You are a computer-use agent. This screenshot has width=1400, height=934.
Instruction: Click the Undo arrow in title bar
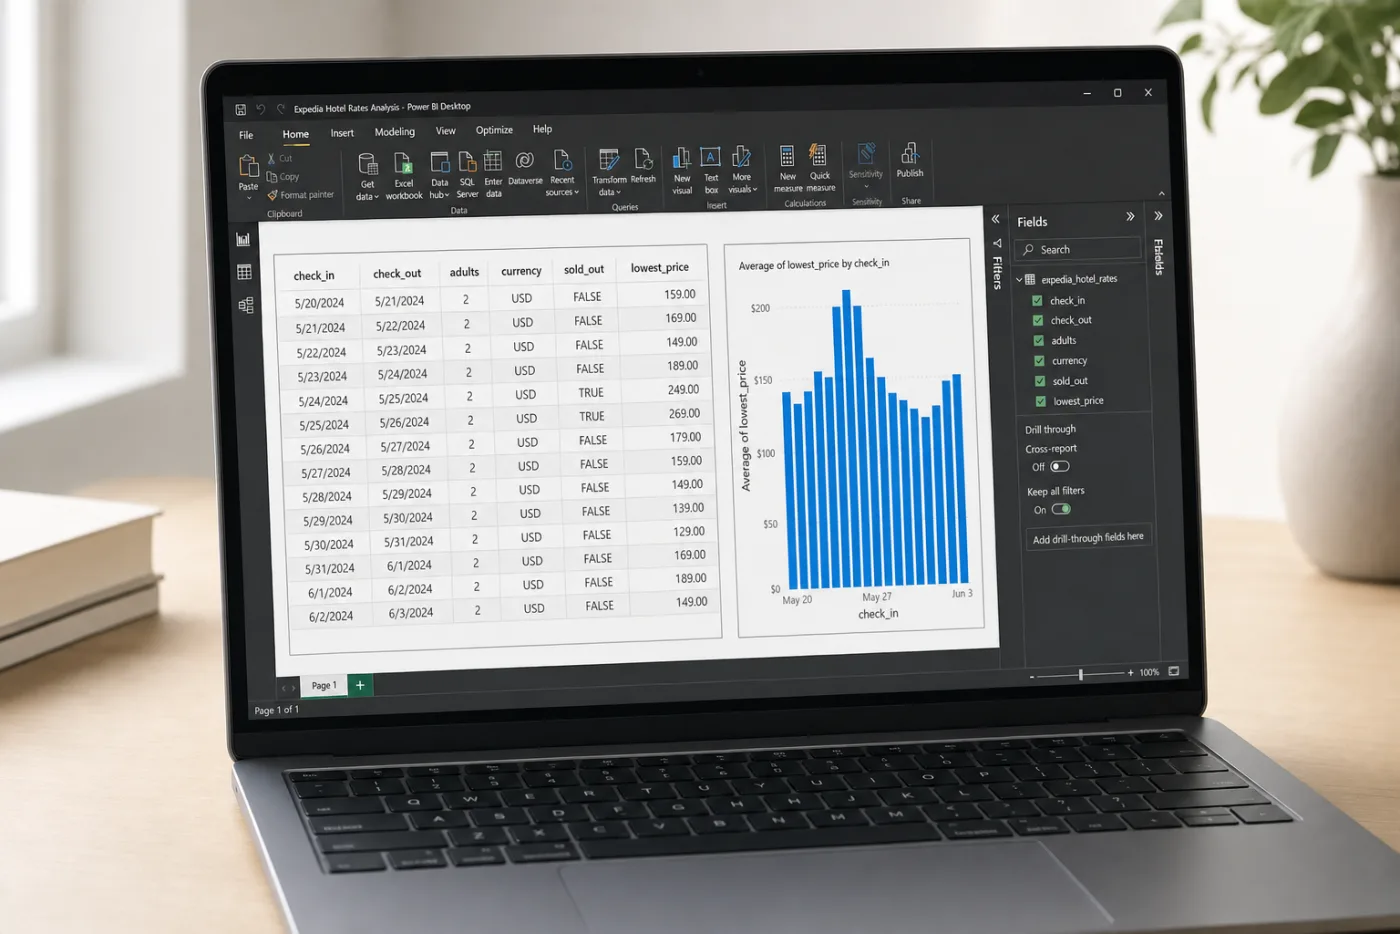(261, 109)
